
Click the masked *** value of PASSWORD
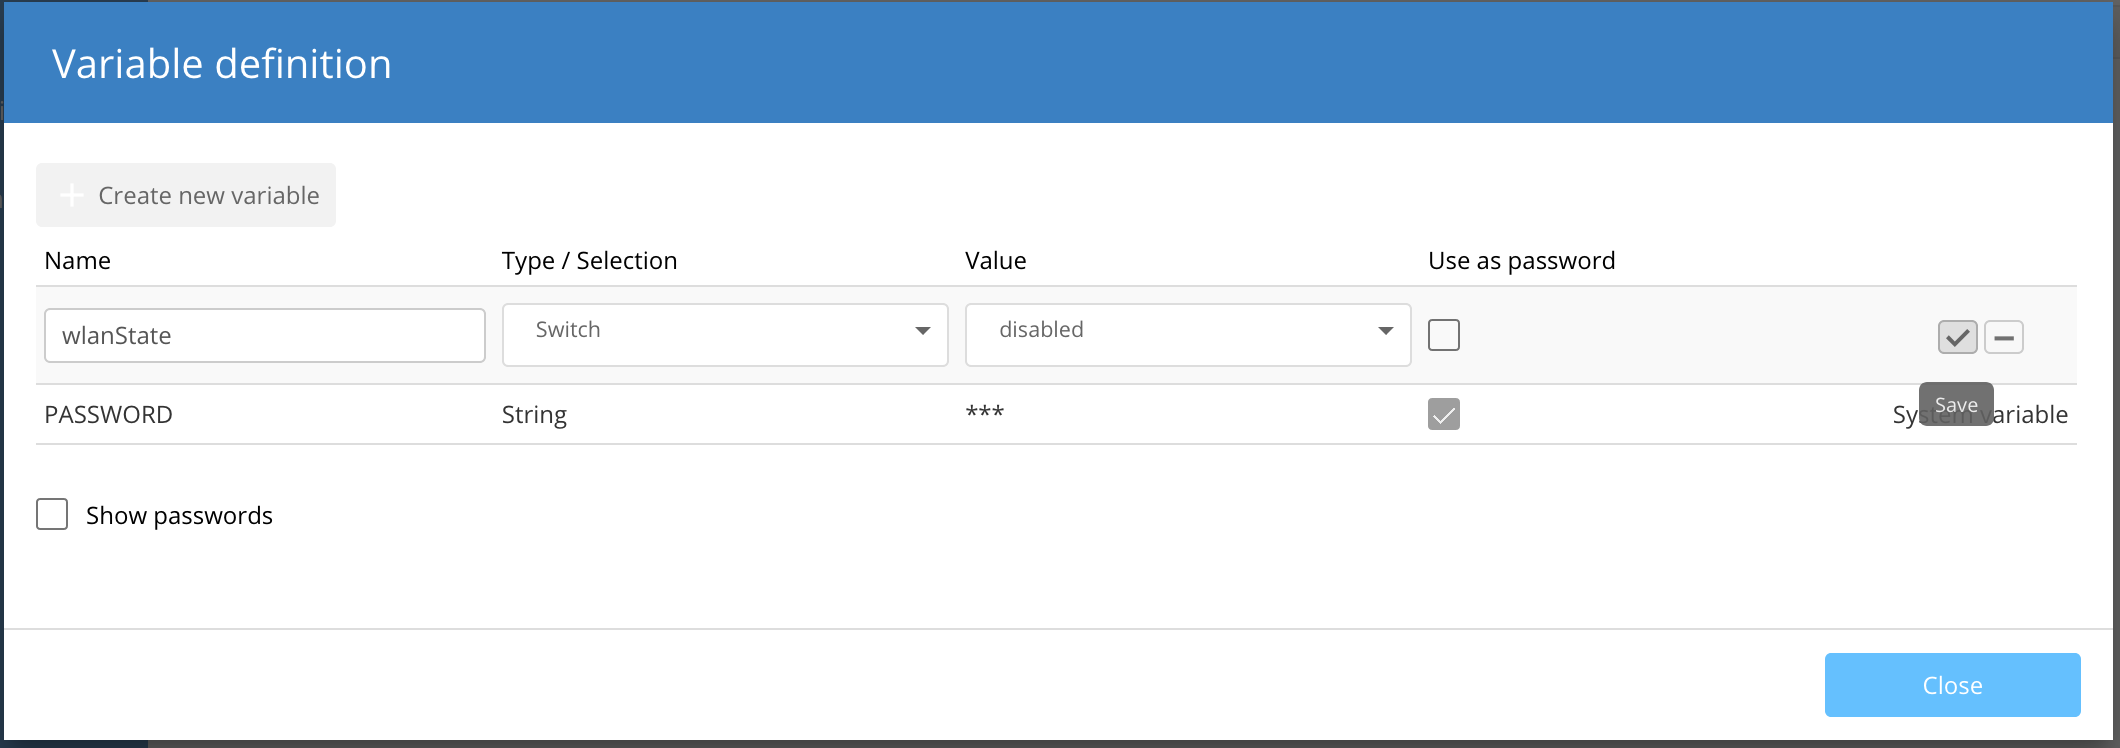pos(984,413)
